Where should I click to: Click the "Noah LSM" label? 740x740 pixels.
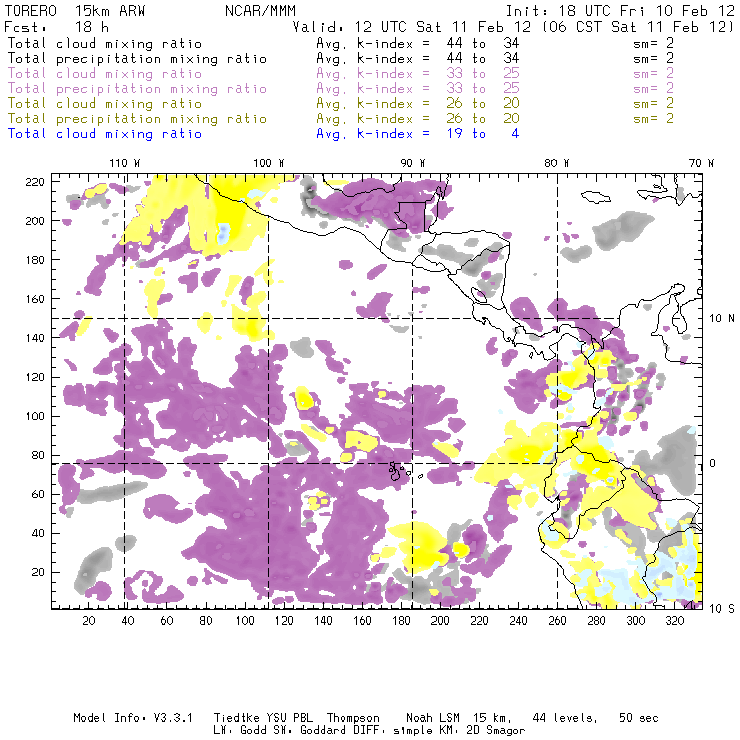tap(433, 718)
